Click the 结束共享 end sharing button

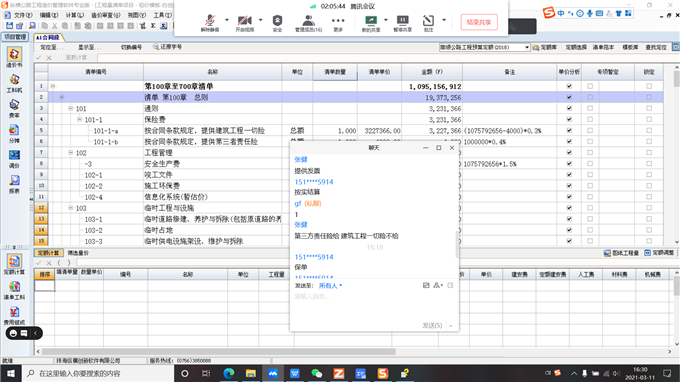[479, 22]
